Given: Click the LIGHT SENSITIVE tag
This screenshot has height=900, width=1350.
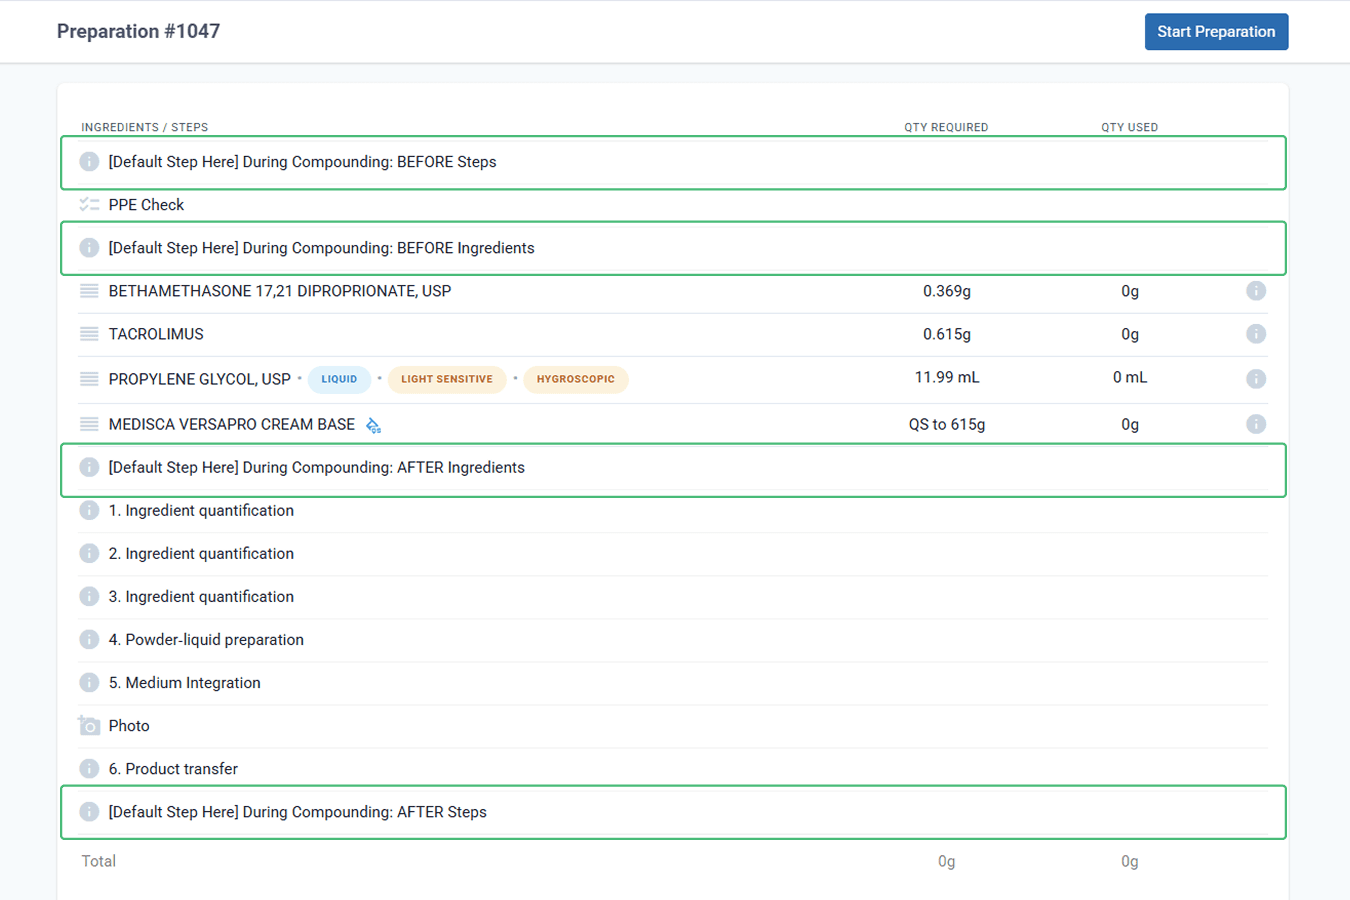Looking at the screenshot, I should pos(447,379).
